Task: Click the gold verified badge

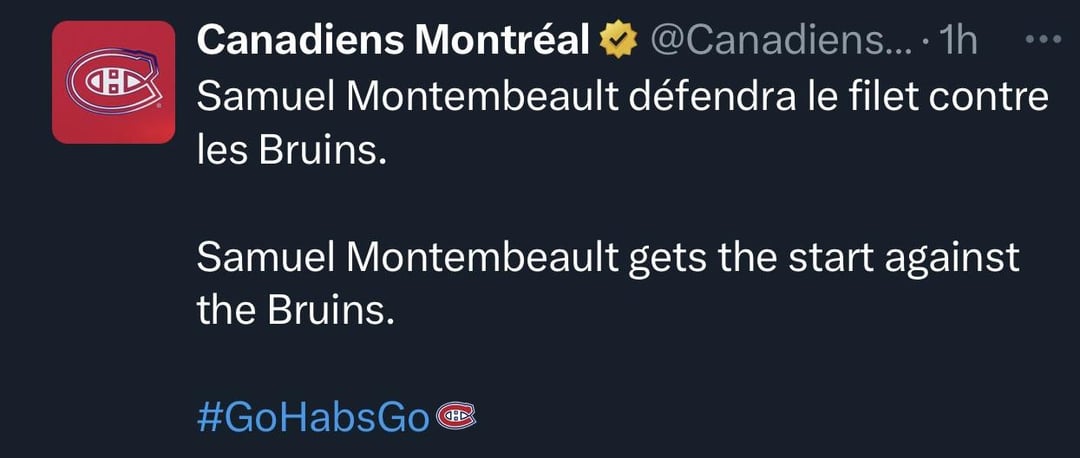Action: click(x=618, y=41)
